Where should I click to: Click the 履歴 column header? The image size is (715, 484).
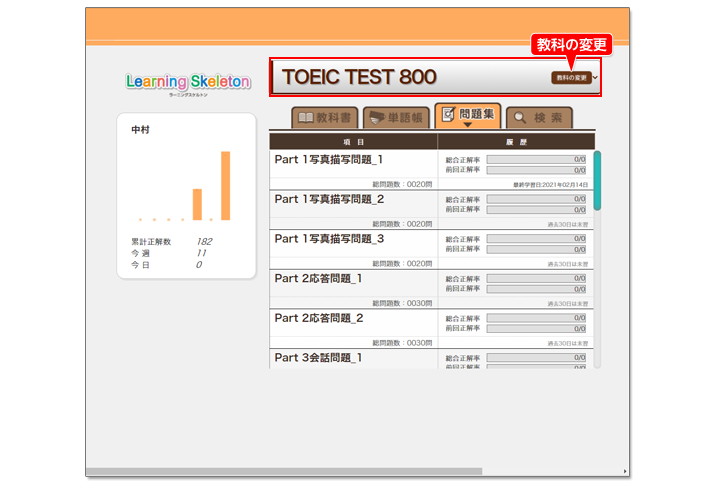[x=516, y=142]
